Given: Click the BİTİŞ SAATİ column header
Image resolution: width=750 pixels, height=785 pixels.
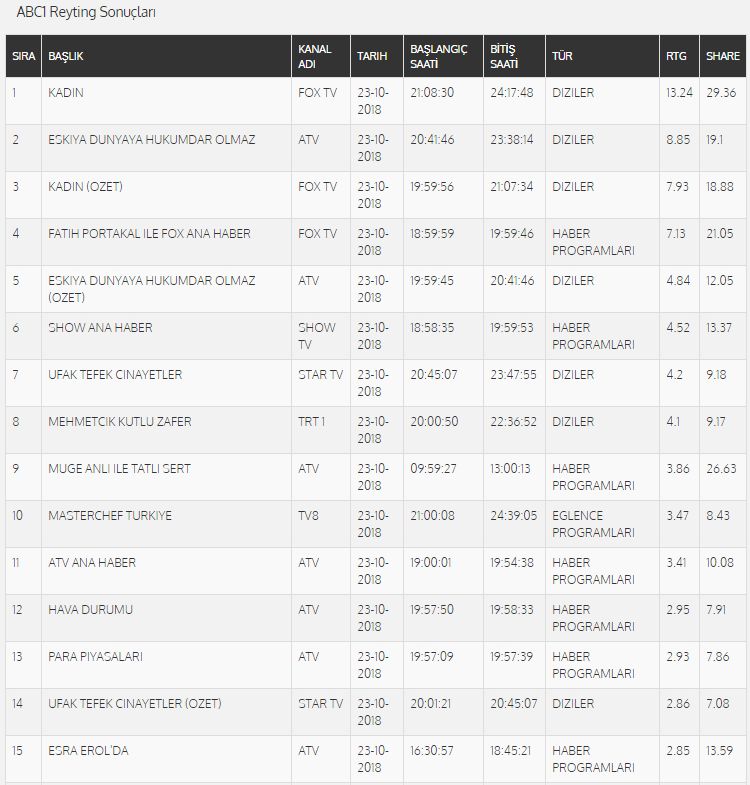Looking at the screenshot, I should 514,56.
